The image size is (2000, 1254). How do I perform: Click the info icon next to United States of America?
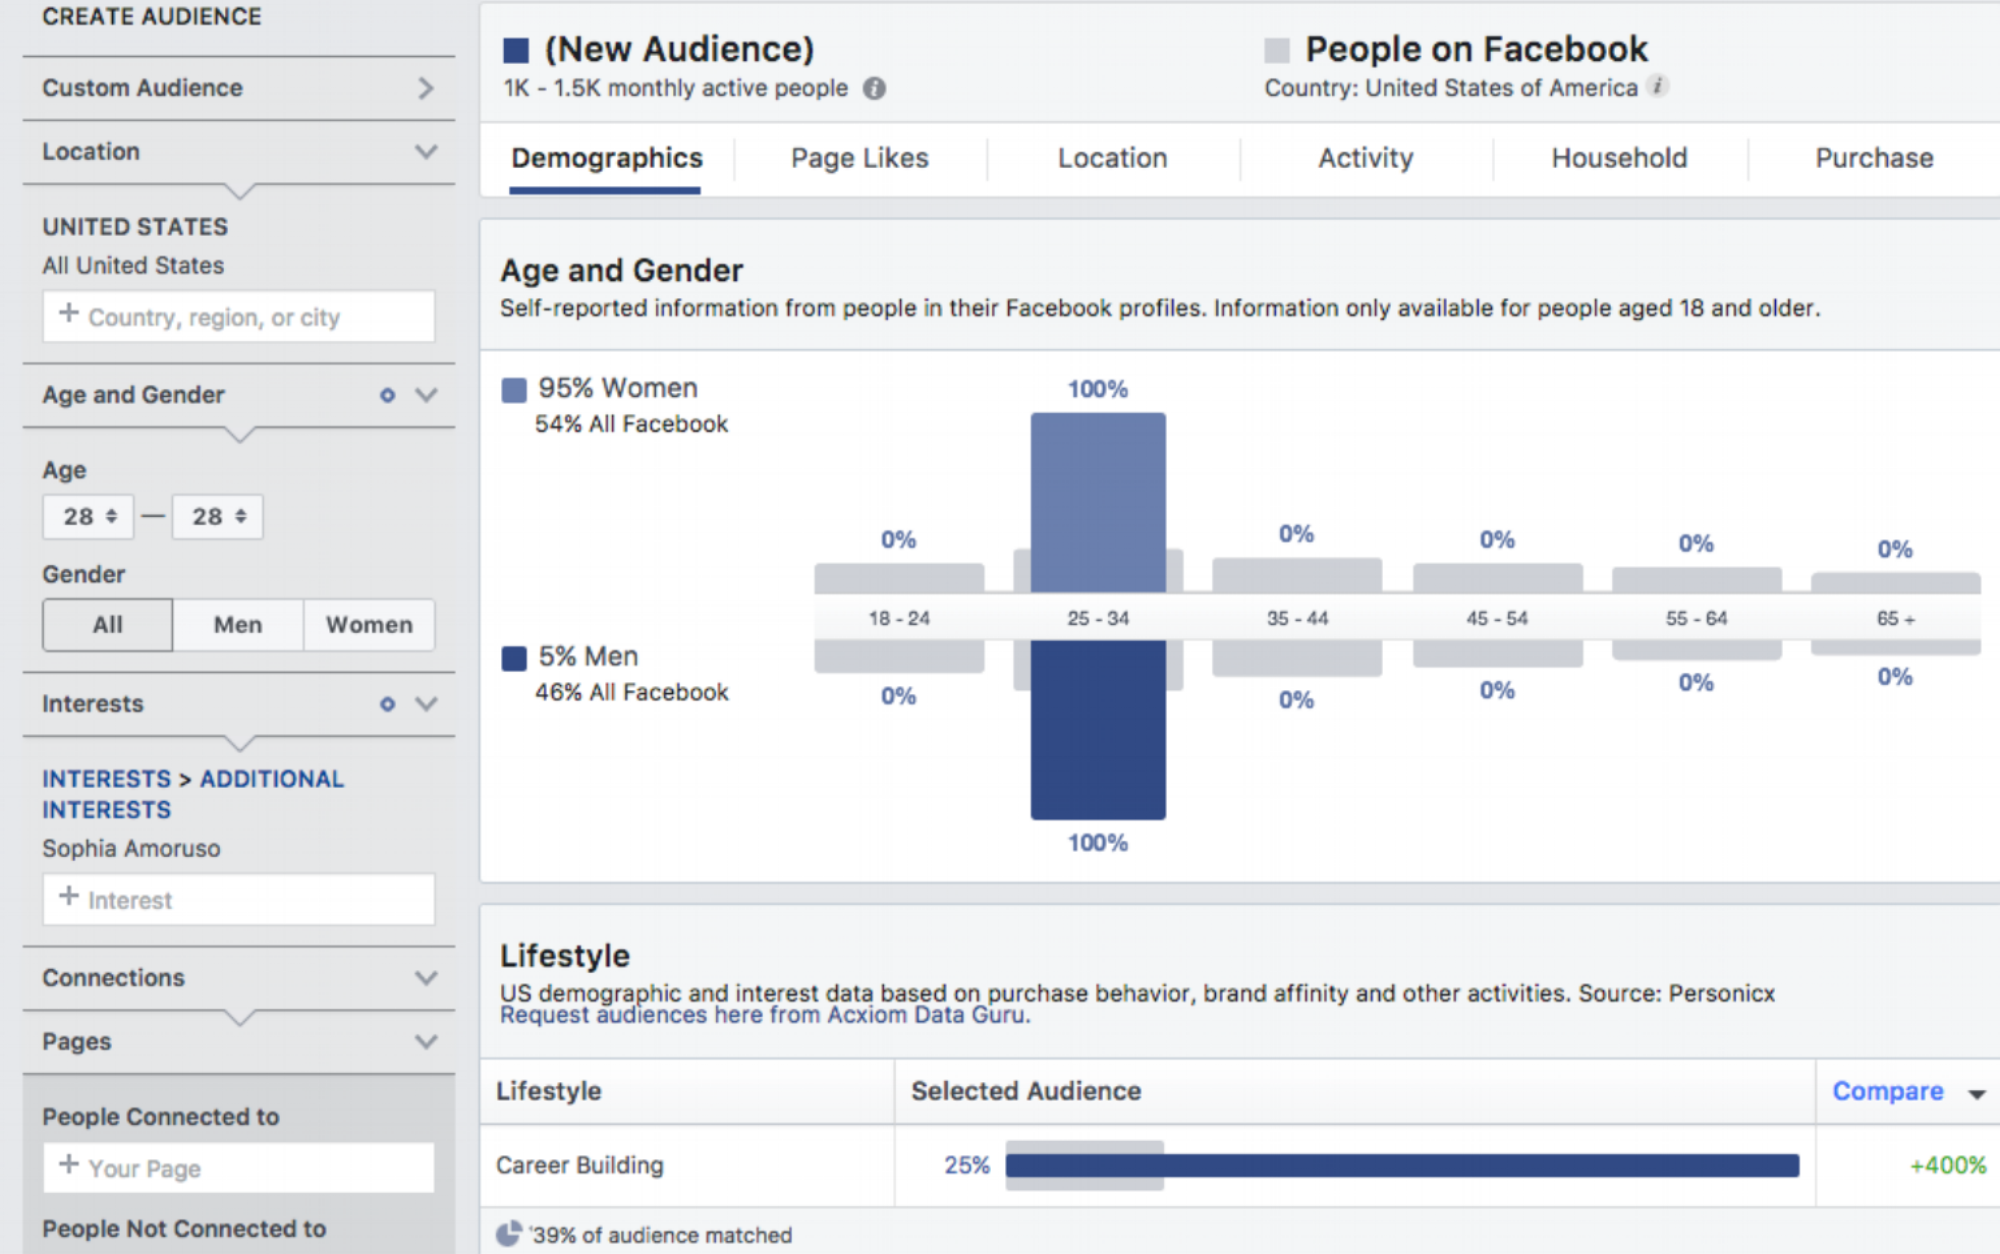[1657, 86]
